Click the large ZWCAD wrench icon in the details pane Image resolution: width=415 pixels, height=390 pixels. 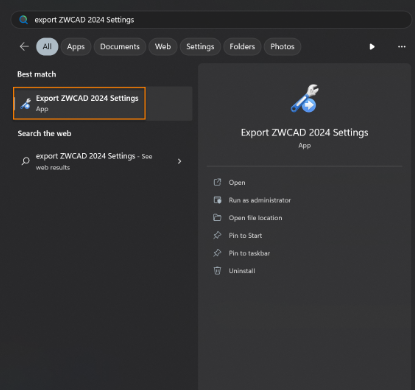305,98
